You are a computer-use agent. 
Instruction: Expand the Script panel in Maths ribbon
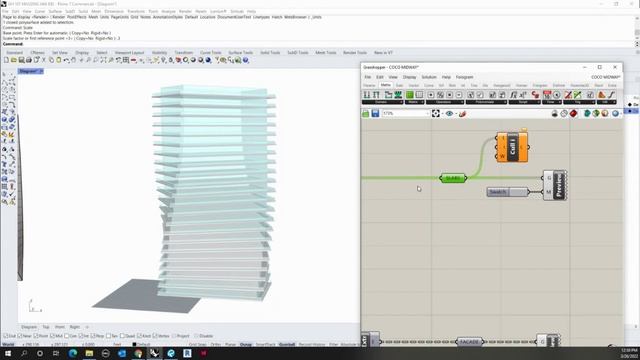[524, 102]
